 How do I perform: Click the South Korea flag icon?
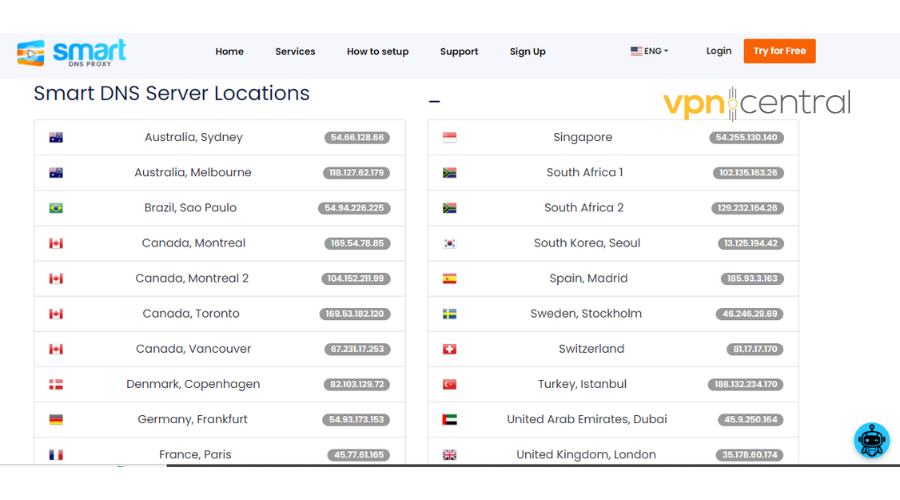click(x=449, y=243)
